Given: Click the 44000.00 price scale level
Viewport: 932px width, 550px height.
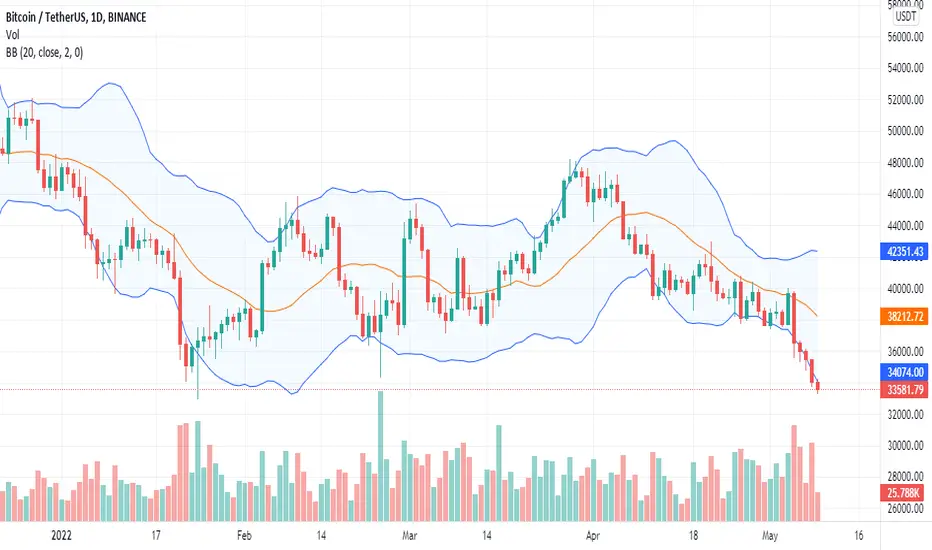Looking at the screenshot, I should pos(905,226).
